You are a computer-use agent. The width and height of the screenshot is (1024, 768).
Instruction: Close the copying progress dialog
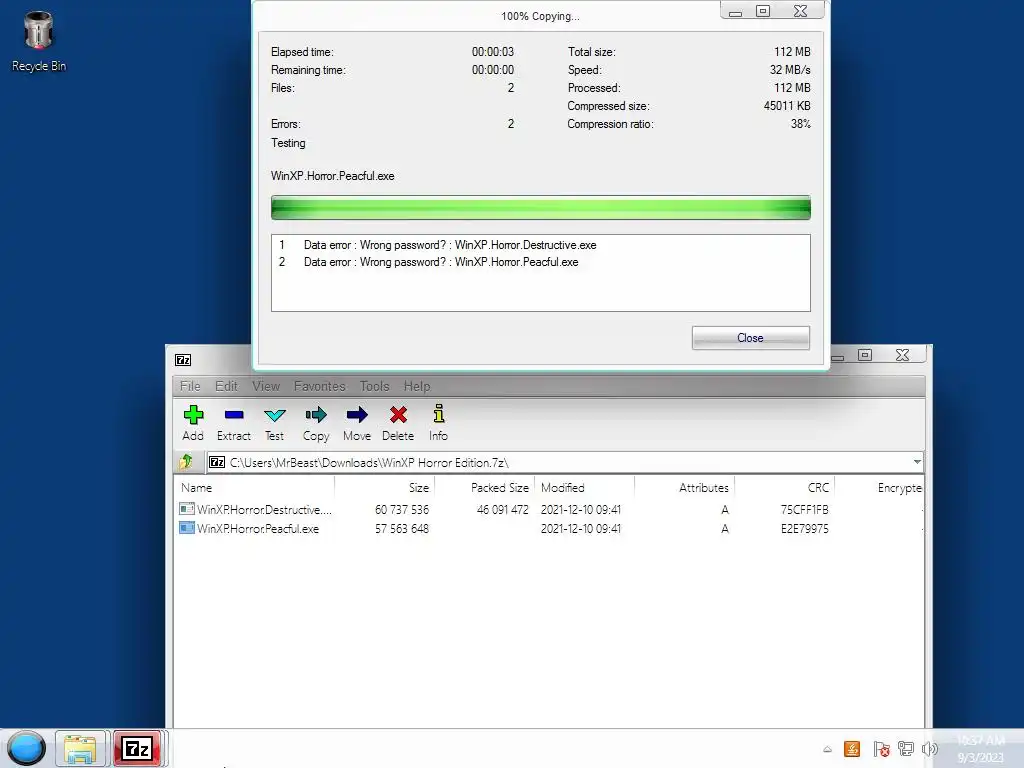coord(750,338)
